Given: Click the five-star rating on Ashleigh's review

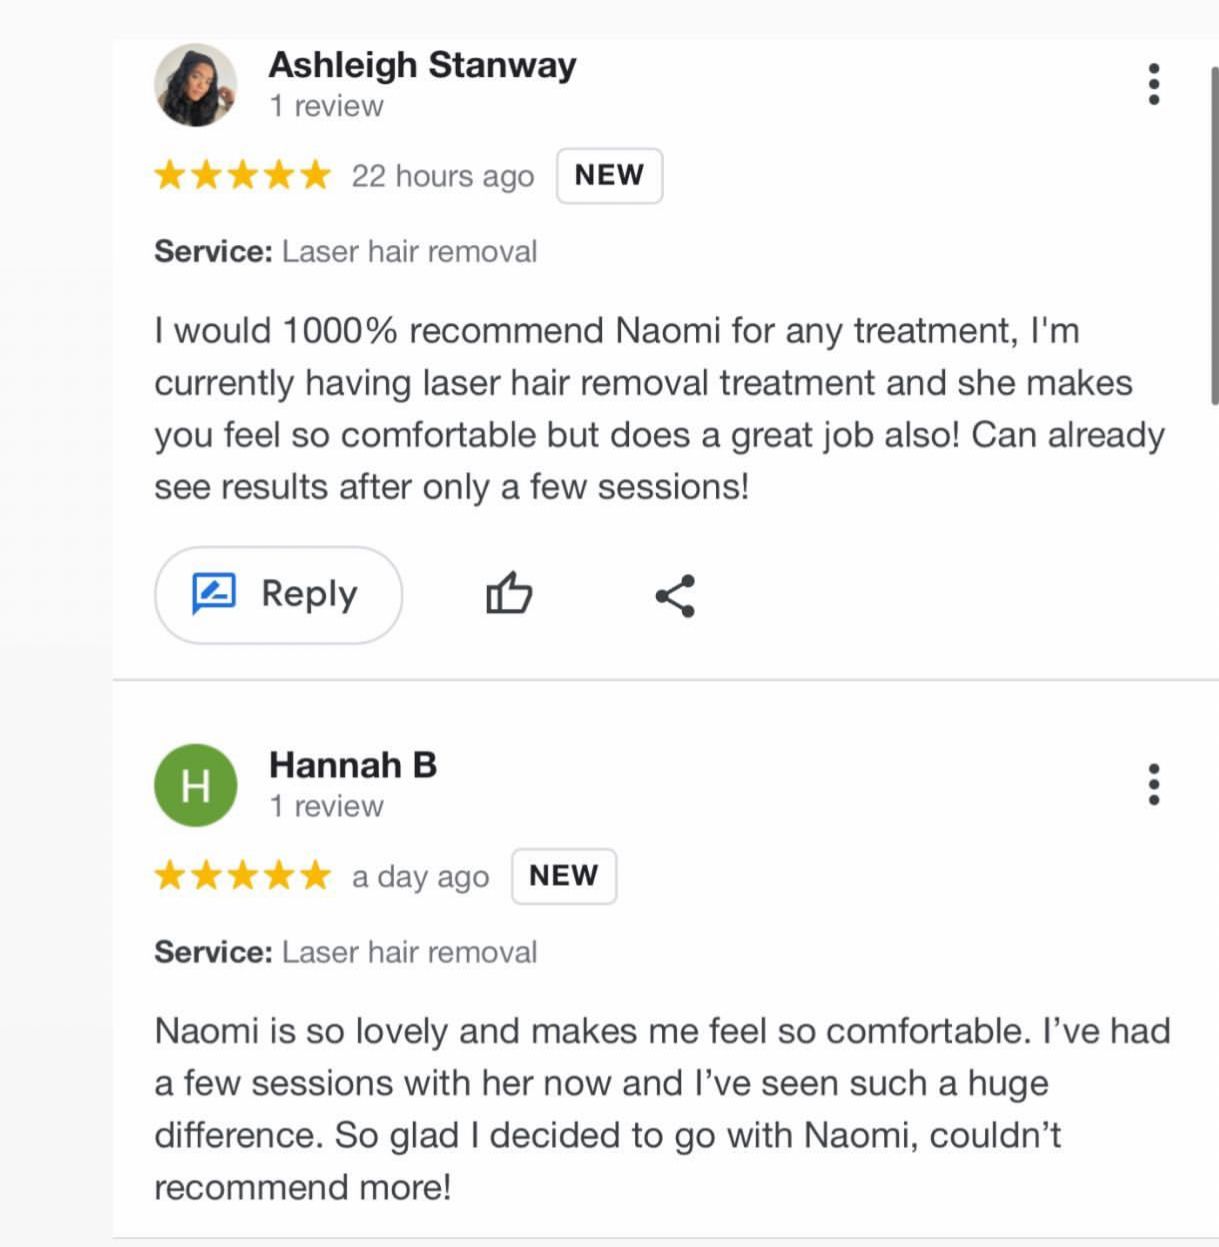Looking at the screenshot, I should point(242,176).
